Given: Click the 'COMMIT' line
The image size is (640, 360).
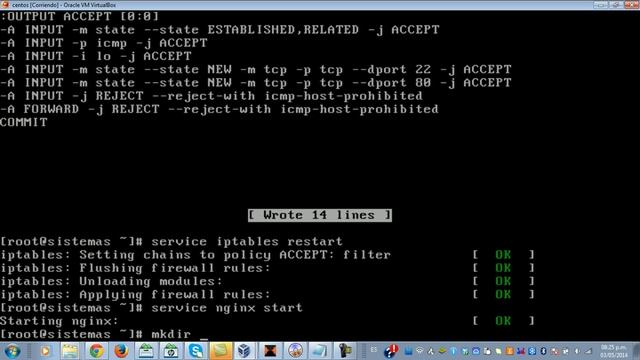Looking at the screenshot, I should tap(24, 122).
